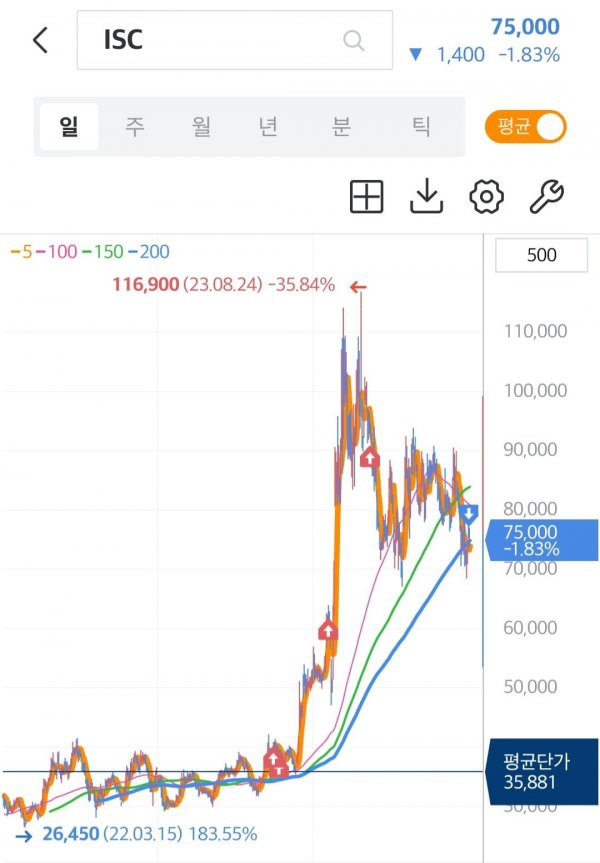600x863 pixels.
Task: Open chart settings gear icon
Action: [x=486, y=196]
